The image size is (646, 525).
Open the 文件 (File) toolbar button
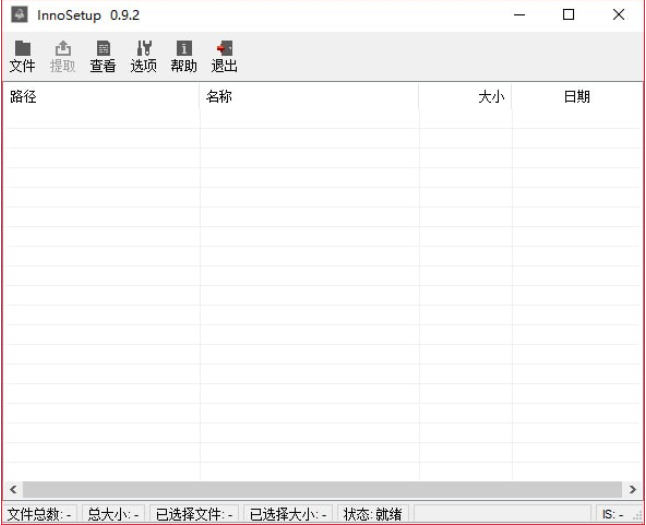(22, 56)
